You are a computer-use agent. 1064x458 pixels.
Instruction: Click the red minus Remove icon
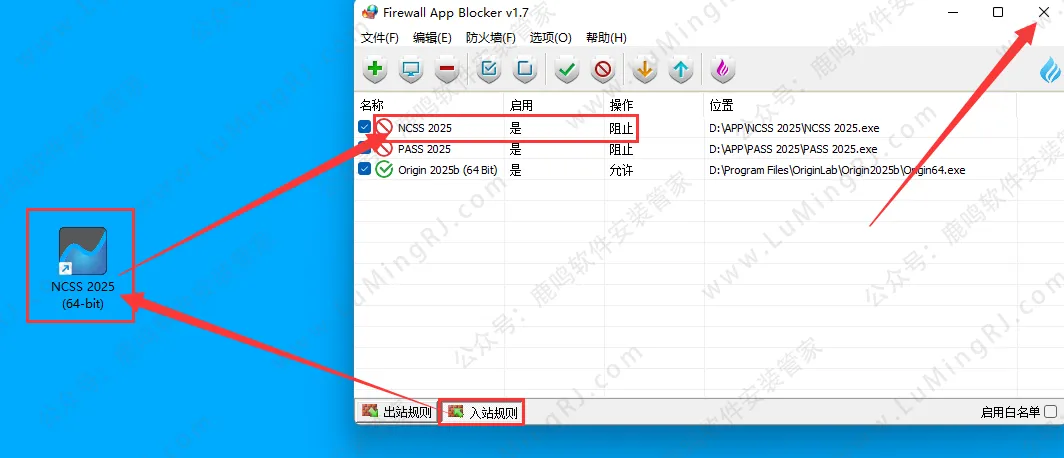[x=446, y=69]
